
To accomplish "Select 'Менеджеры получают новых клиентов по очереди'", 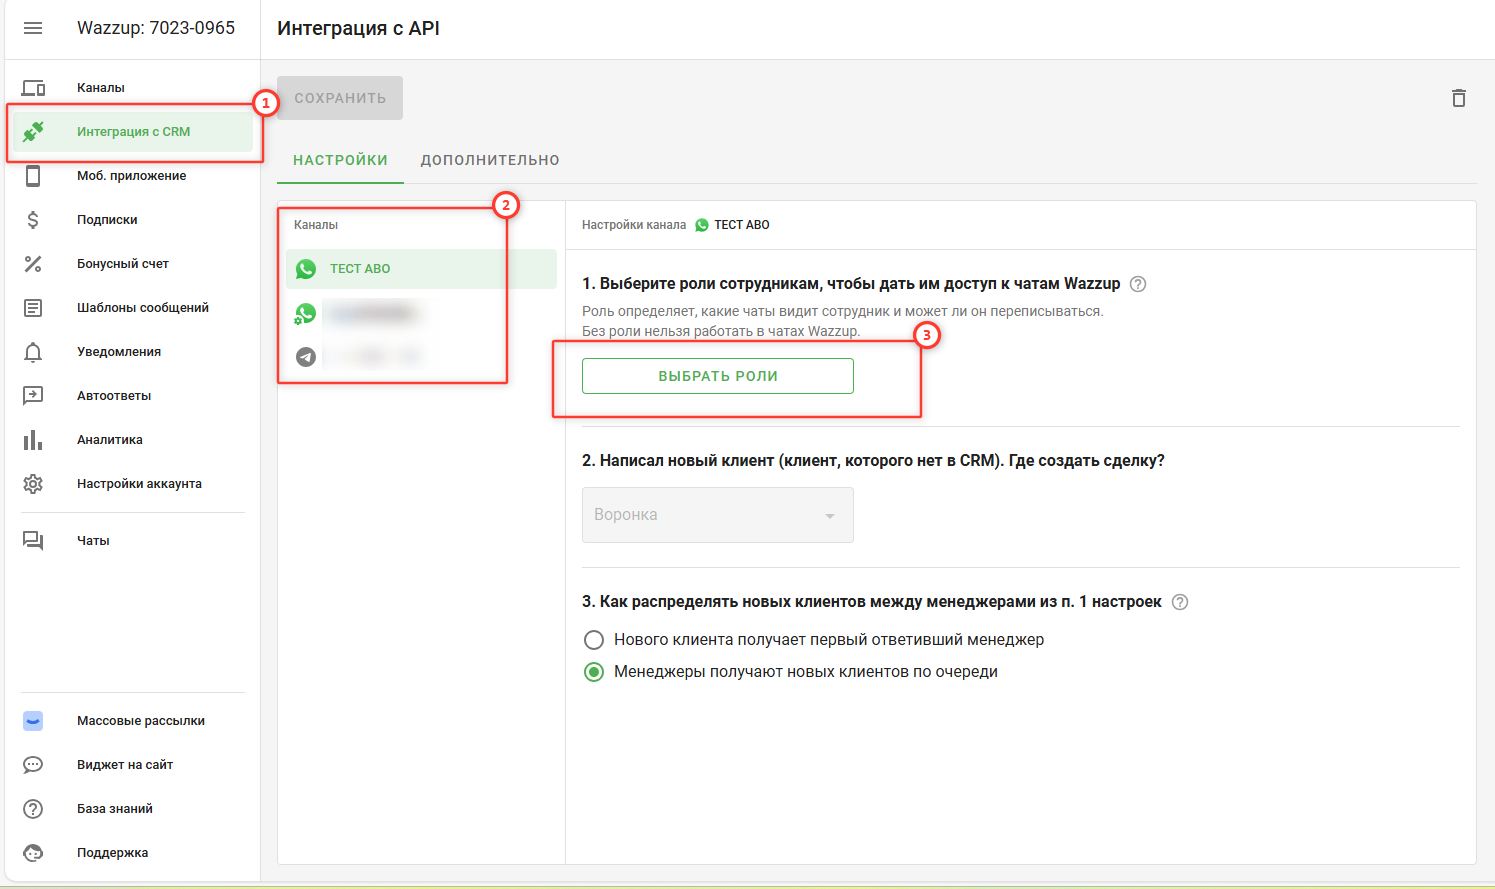I will (594, 672).
